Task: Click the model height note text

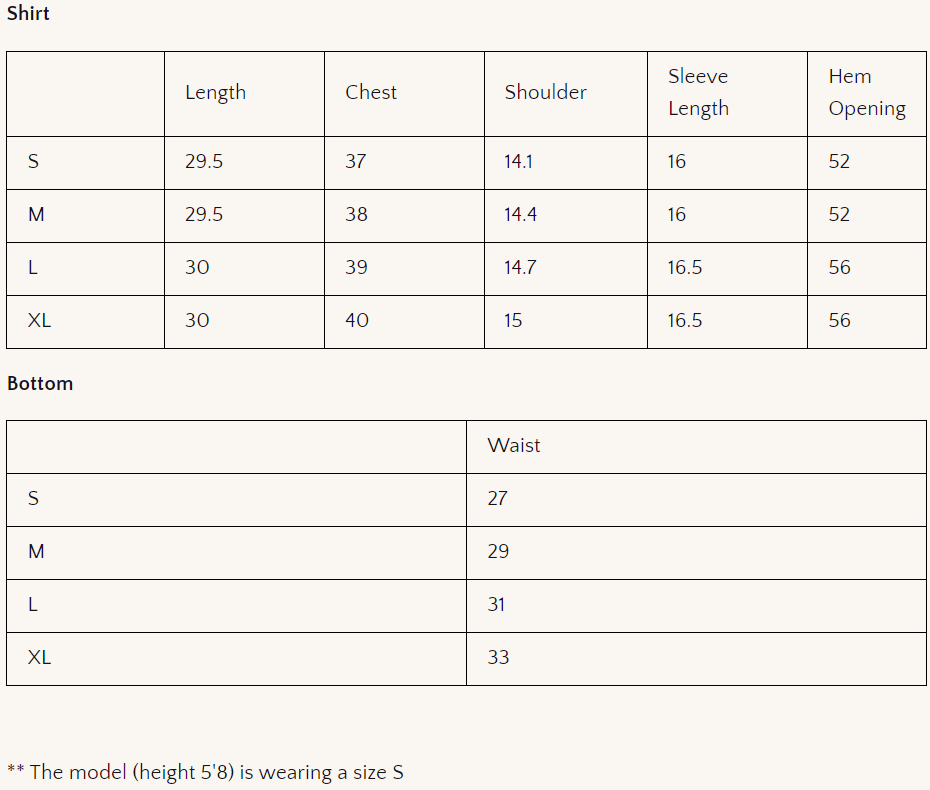Action: [205, 772]
